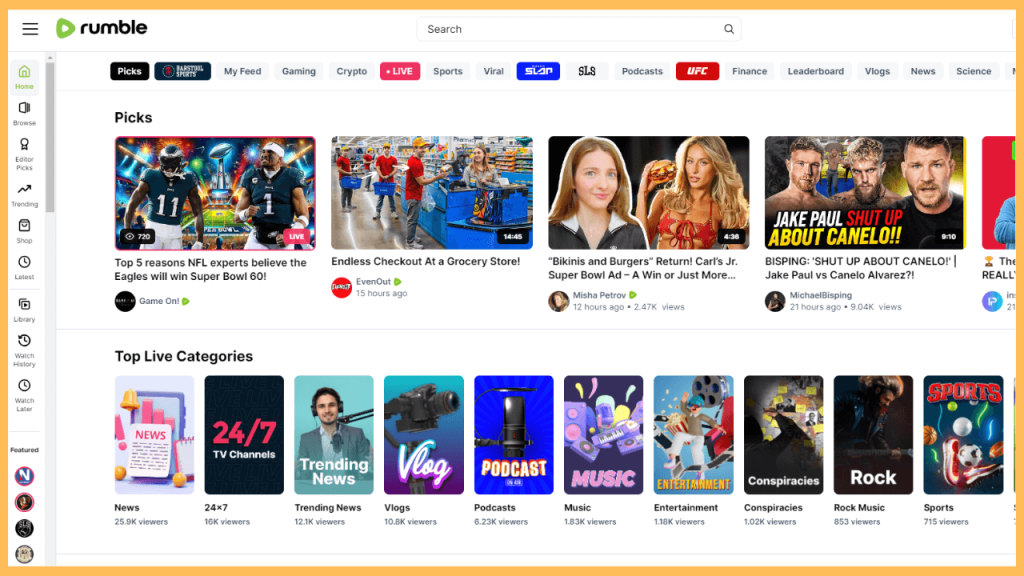The width and height of the screenshot is (1024, 576).
Task: Switch to the My Feed tab
Action: coord(242,71)
